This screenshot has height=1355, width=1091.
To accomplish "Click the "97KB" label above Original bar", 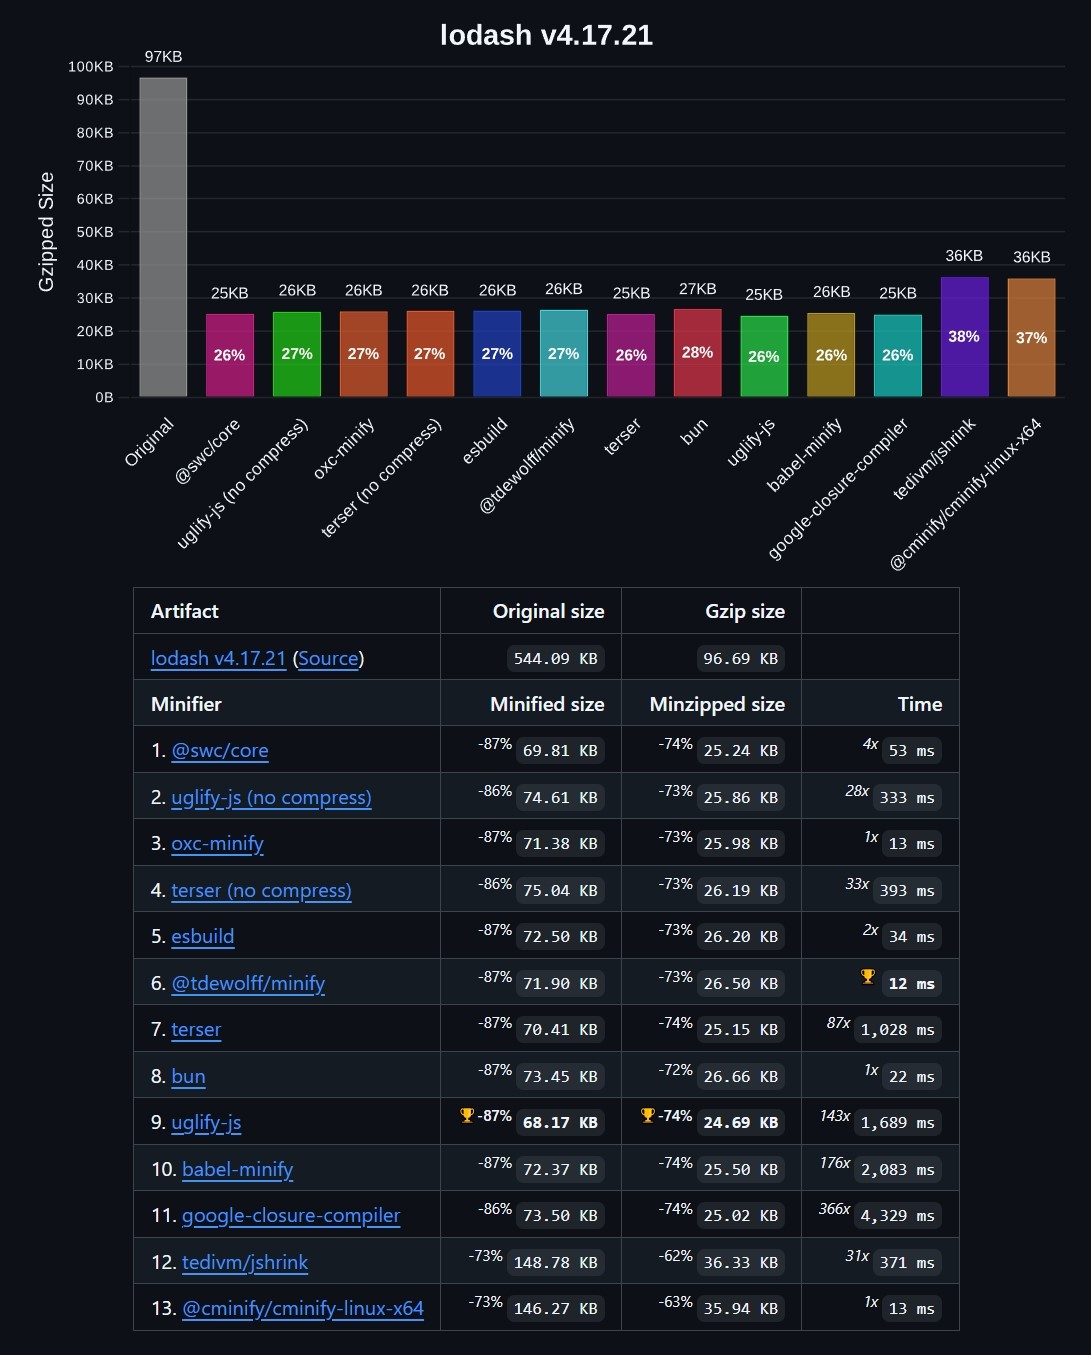I will coord(163,57).
